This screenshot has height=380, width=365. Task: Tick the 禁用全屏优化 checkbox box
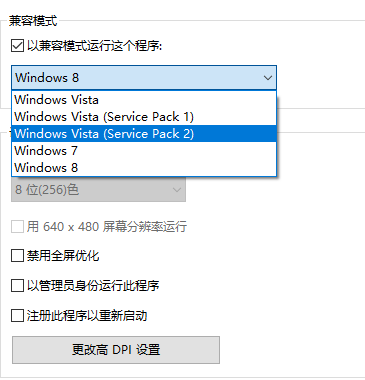pyautogui.click(x=17, y=256)
